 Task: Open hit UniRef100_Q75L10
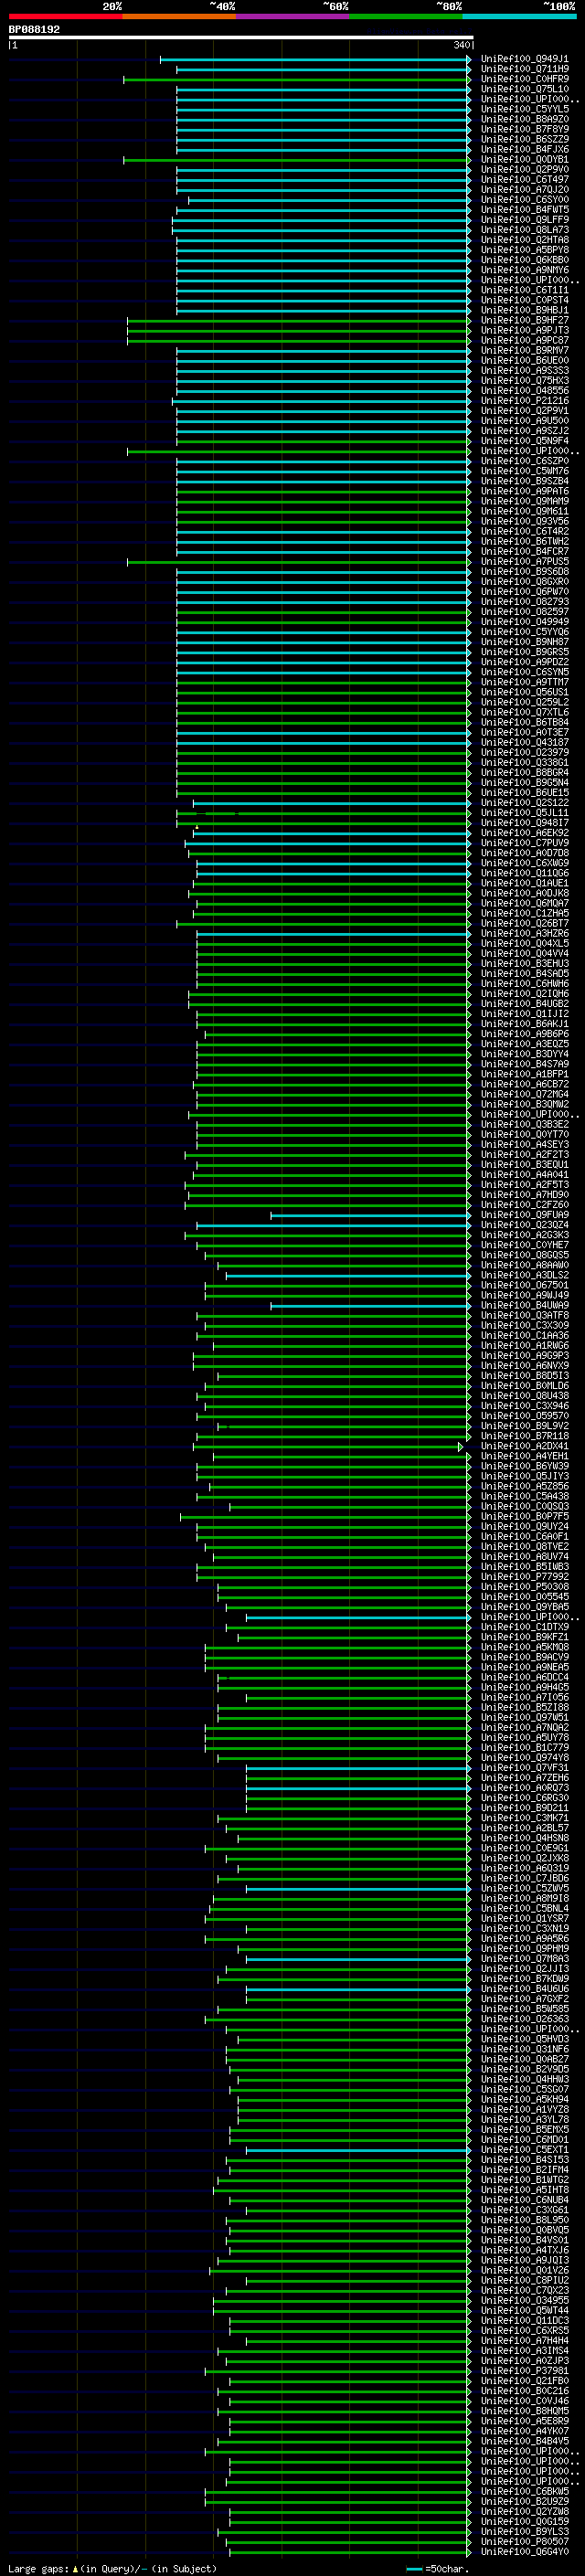(524, 89)
